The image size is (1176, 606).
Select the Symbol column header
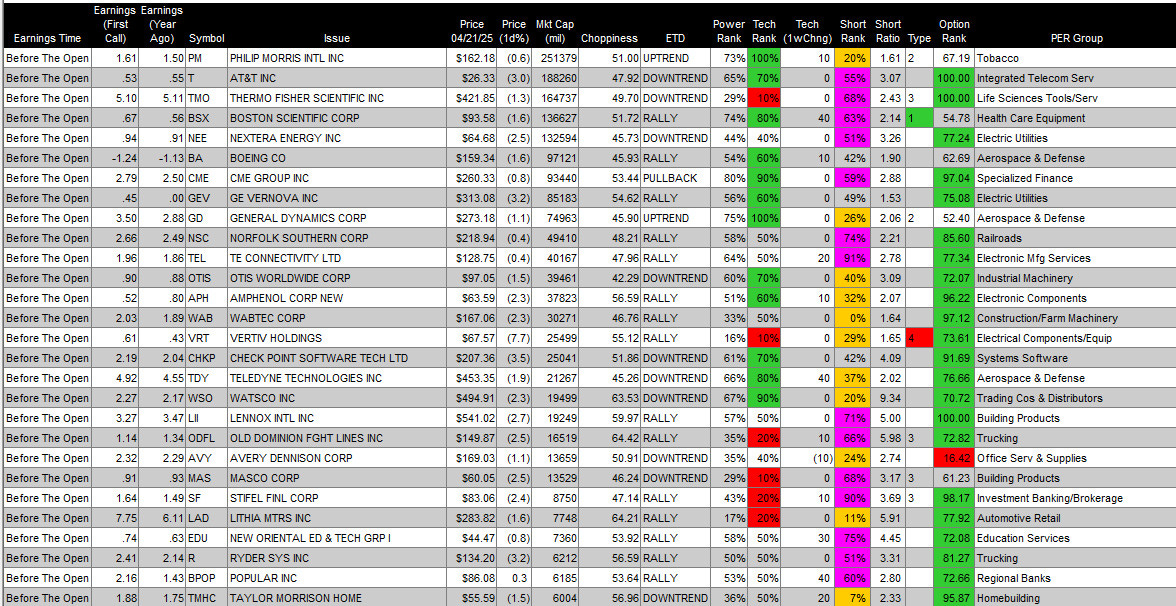coord(206,38)
